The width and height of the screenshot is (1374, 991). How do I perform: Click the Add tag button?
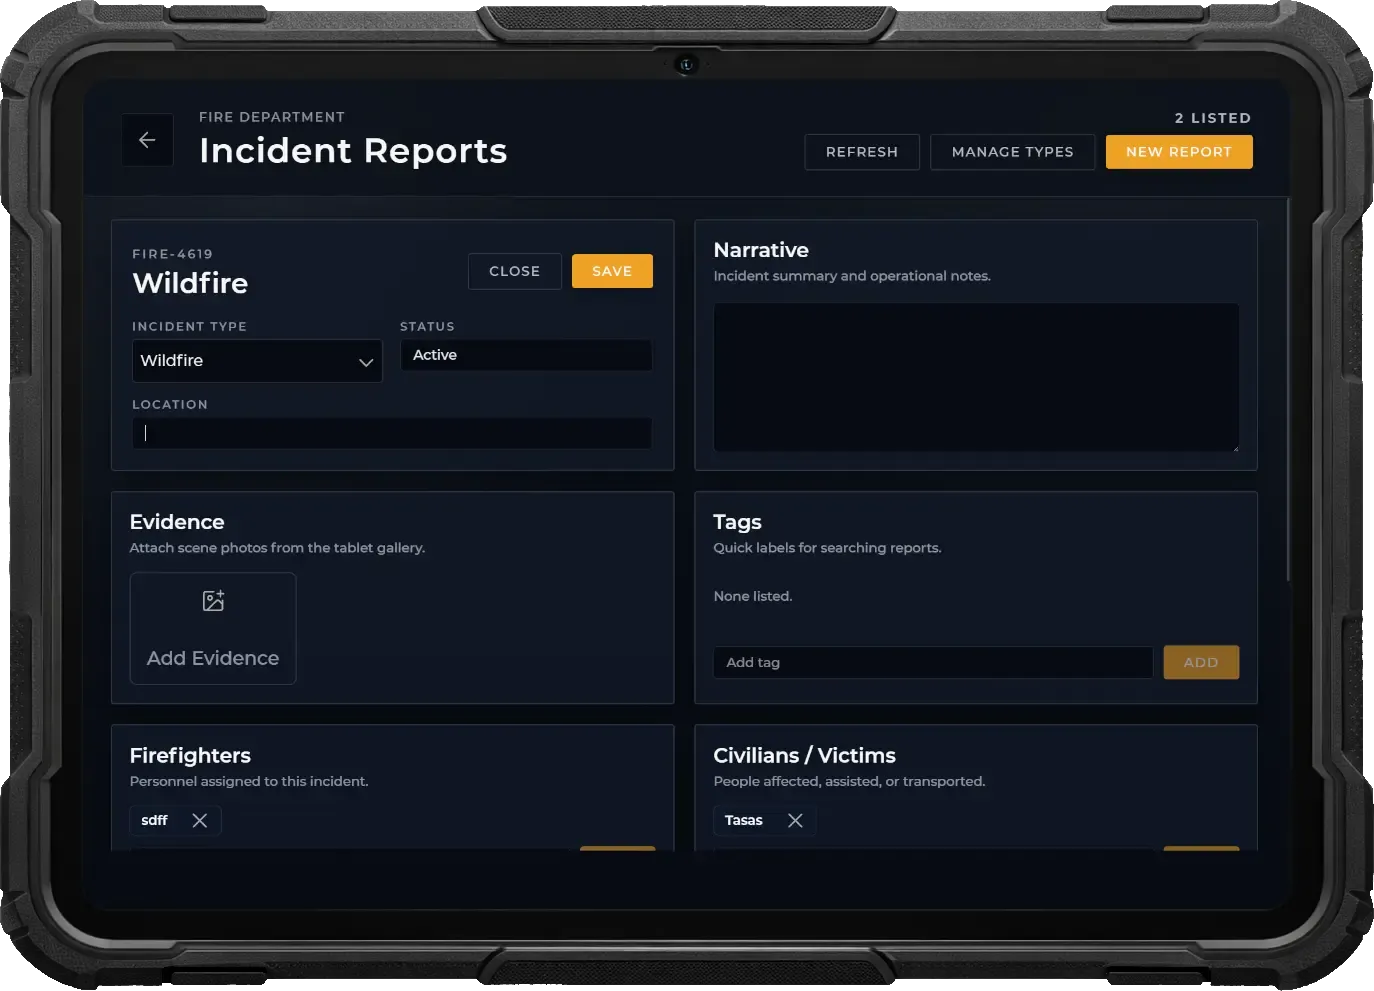pyautogui.click(x=1201, y=662)
